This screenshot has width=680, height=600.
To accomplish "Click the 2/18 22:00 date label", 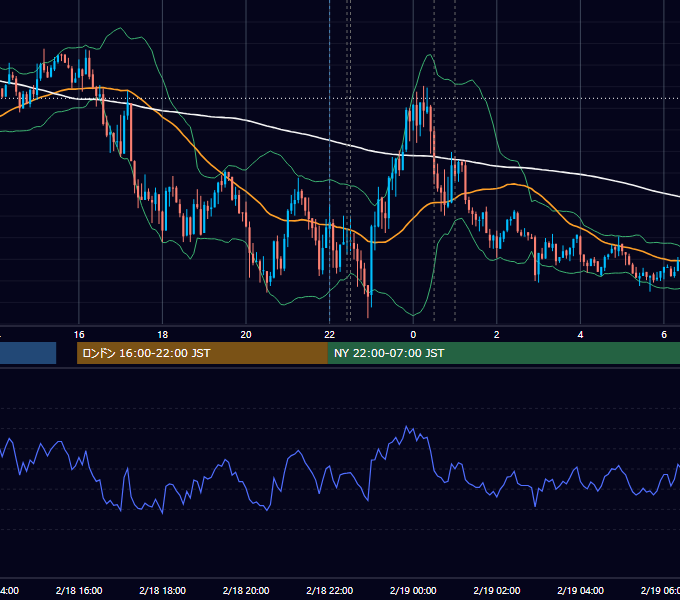I will click(x=330, y=590).
